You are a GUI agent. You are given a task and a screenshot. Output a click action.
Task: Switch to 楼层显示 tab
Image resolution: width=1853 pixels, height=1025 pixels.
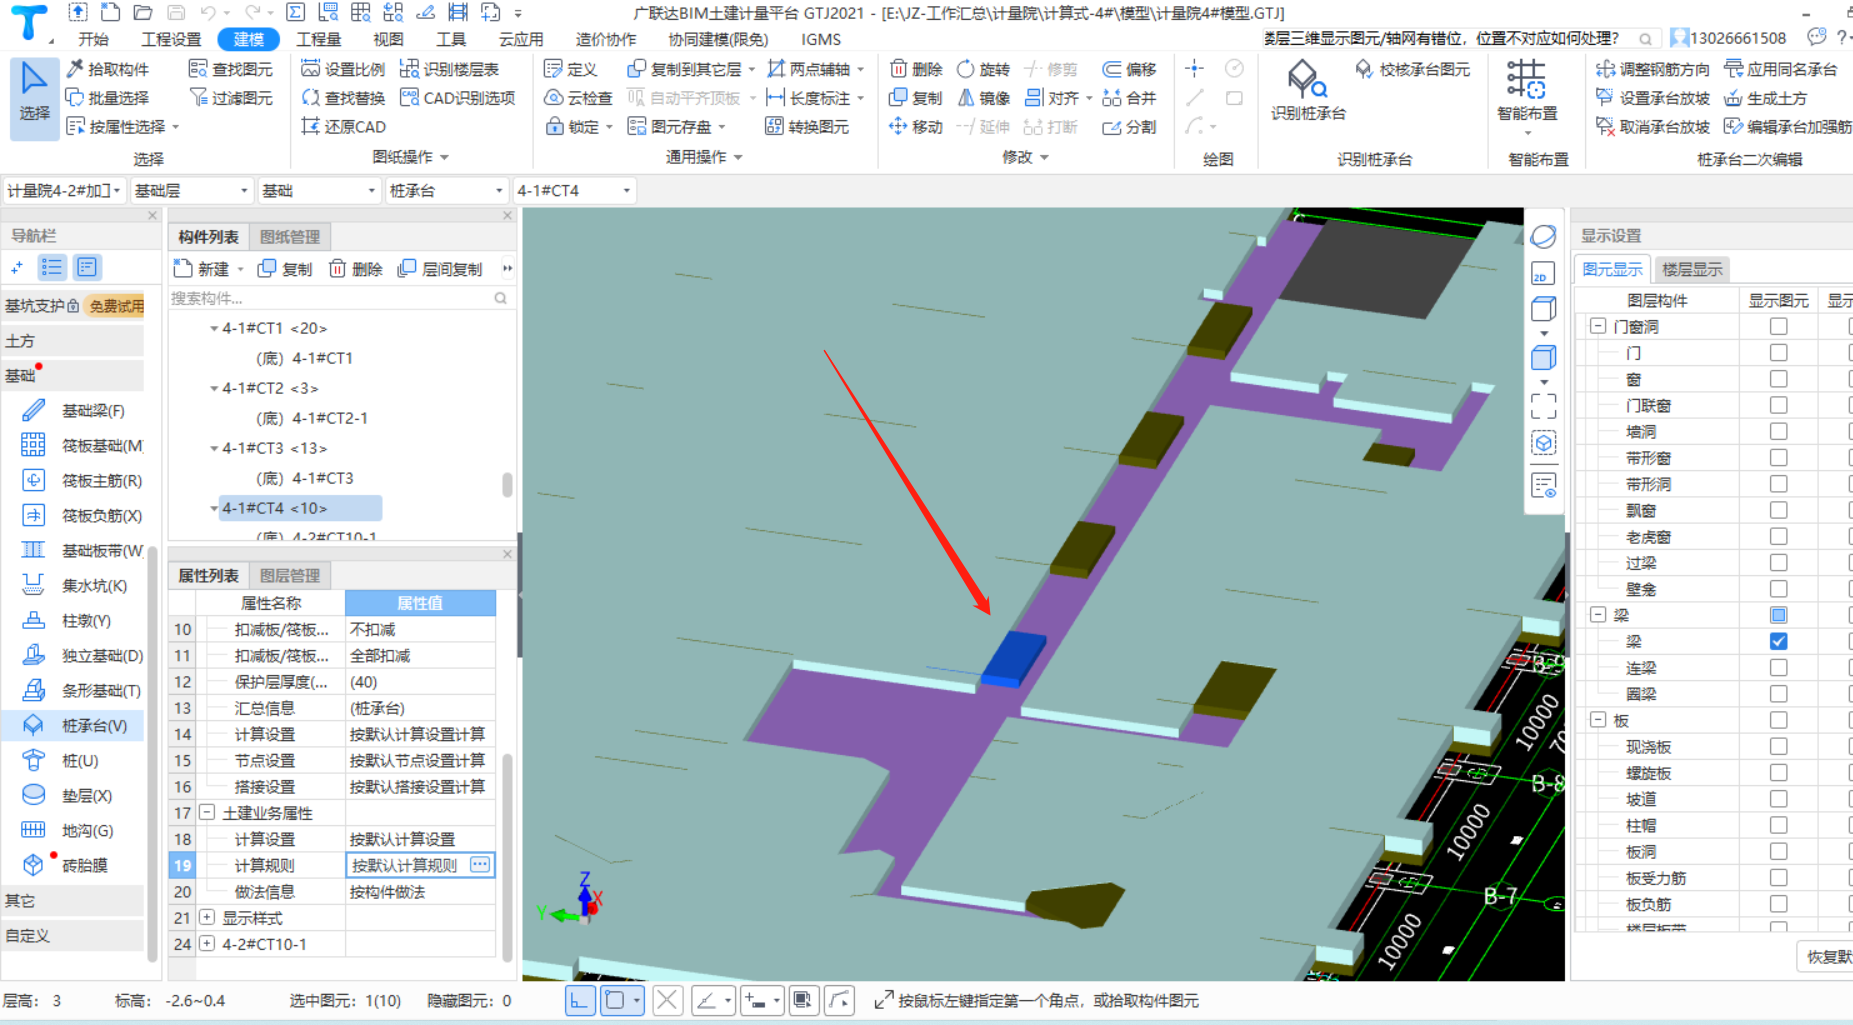coord(1692,269)
